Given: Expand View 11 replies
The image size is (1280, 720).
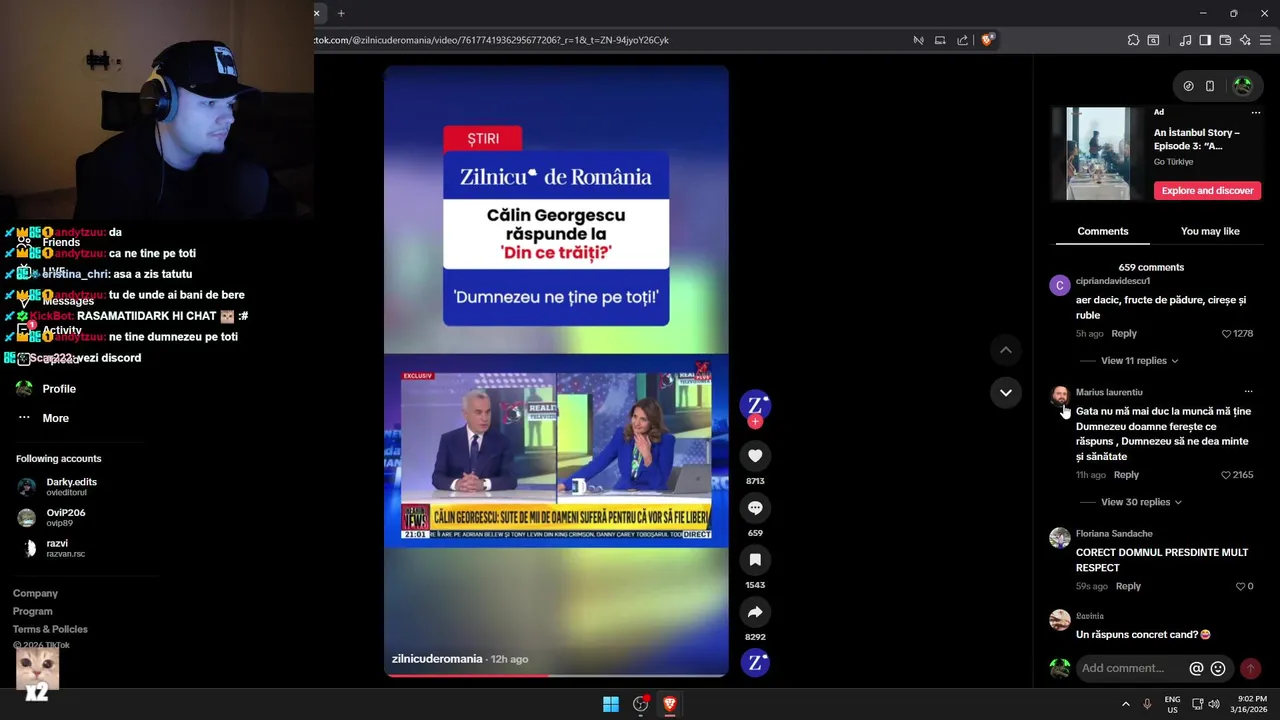Looking at the screenshot, I should coord(1139,361).
